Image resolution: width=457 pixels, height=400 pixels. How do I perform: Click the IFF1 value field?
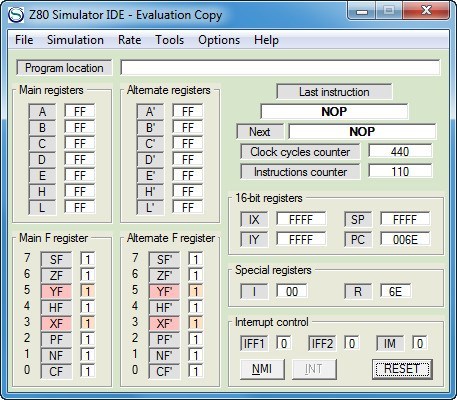[x=284, y=343]
